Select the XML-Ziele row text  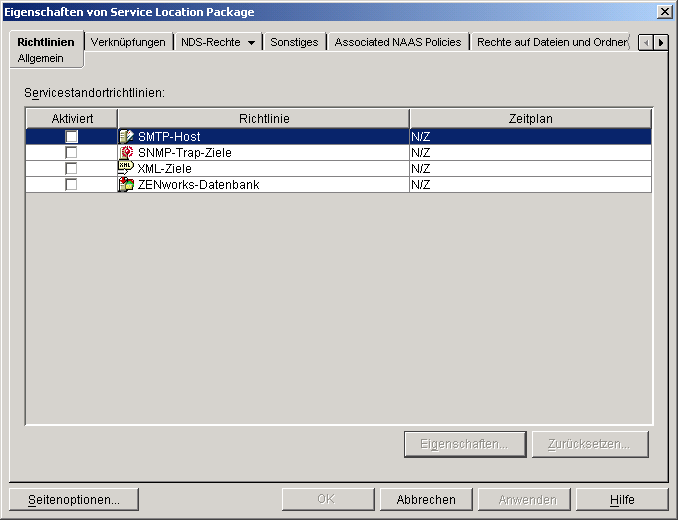click(164, 169)
